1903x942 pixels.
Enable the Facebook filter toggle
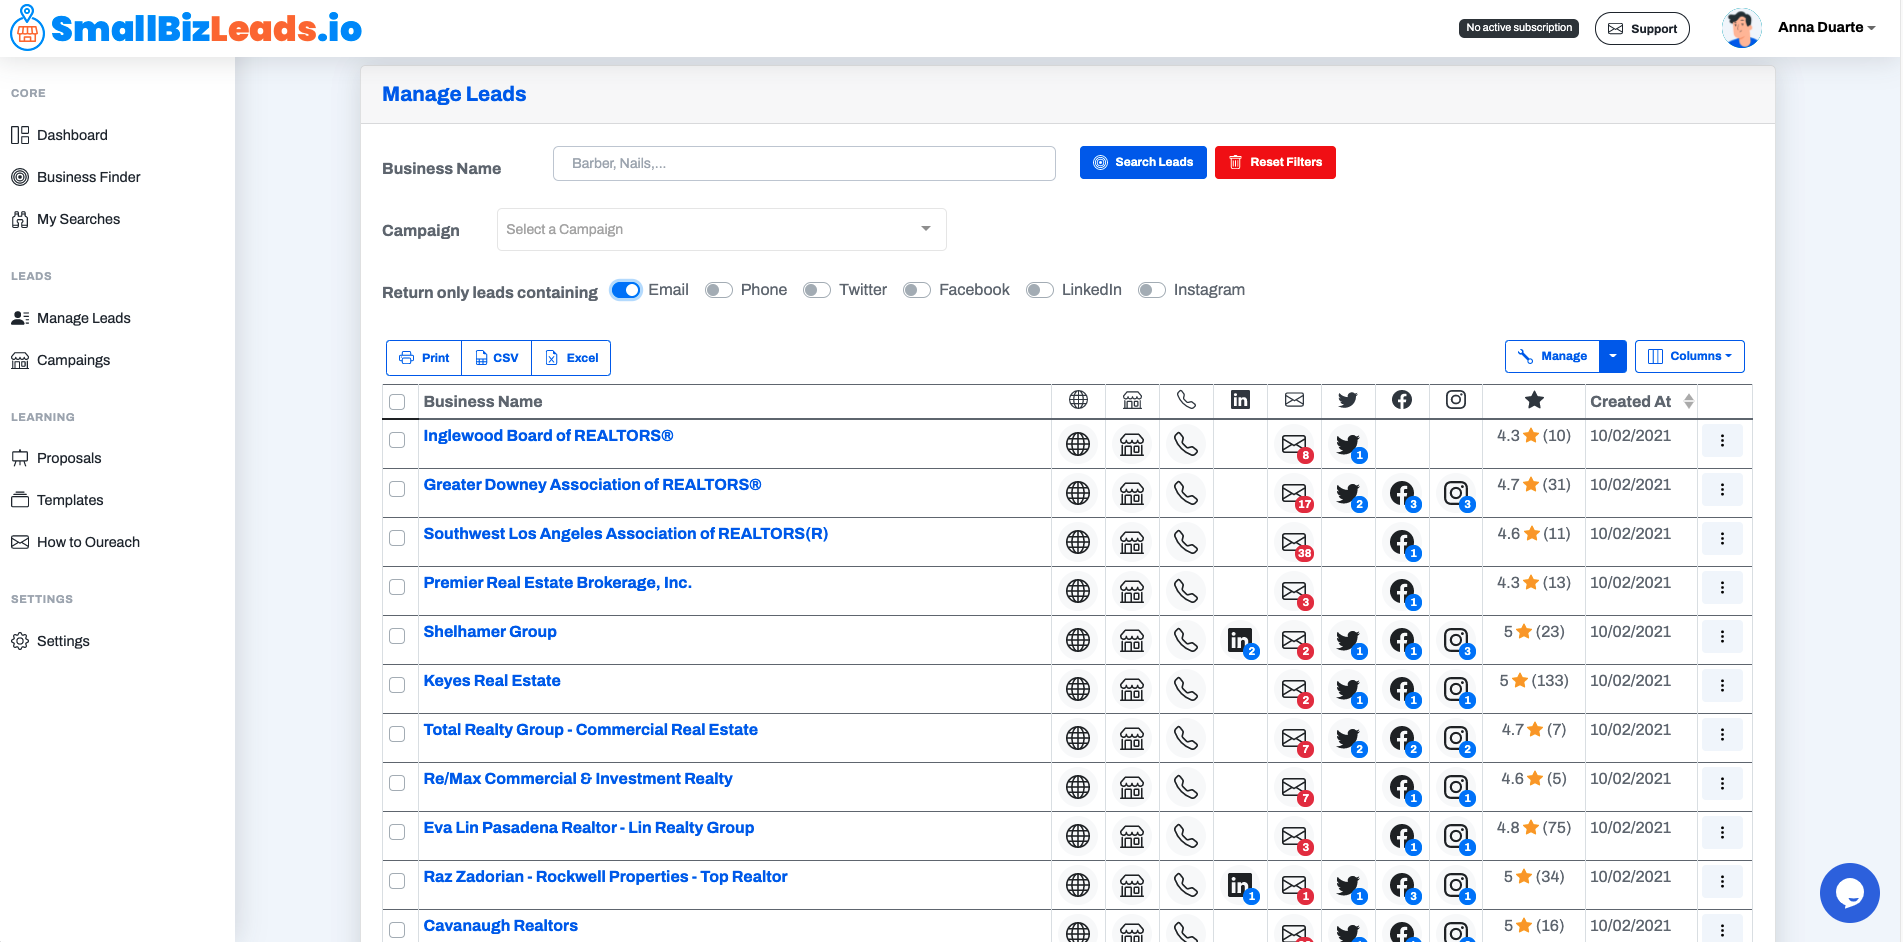click(916, 289)
